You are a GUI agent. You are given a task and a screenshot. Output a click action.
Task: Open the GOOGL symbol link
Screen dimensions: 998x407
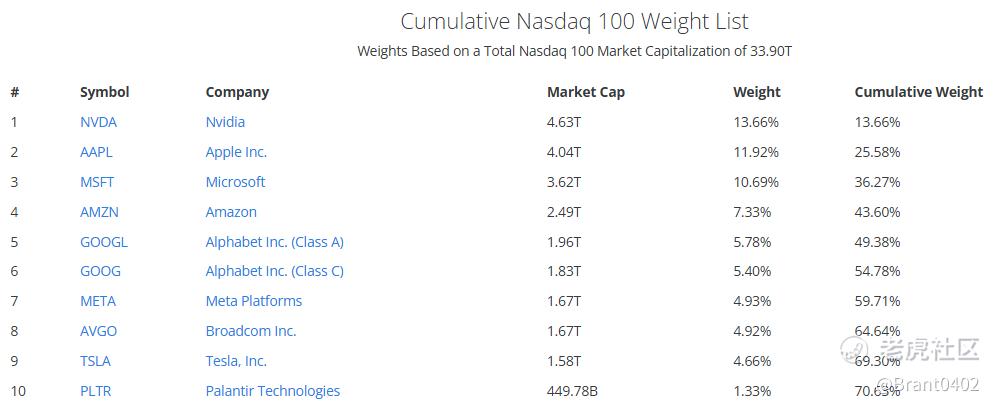coord(104,242)
